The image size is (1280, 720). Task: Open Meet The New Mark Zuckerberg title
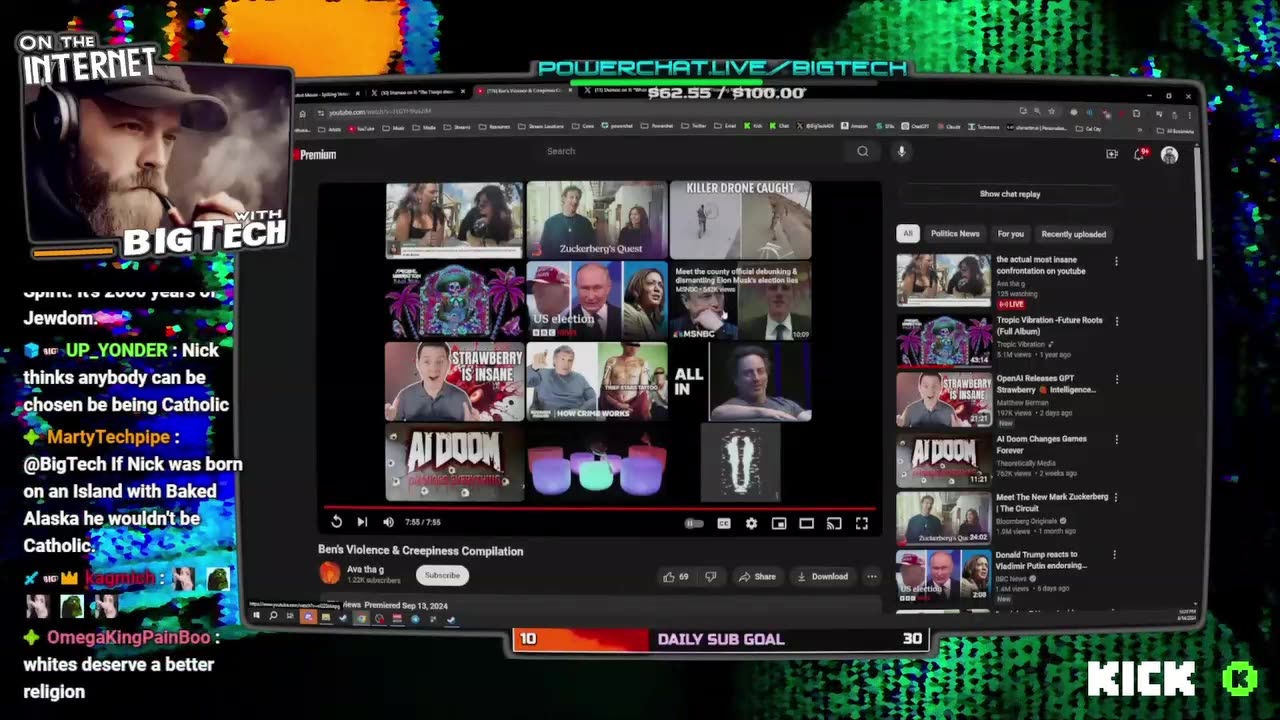[x=1052, y=503]
